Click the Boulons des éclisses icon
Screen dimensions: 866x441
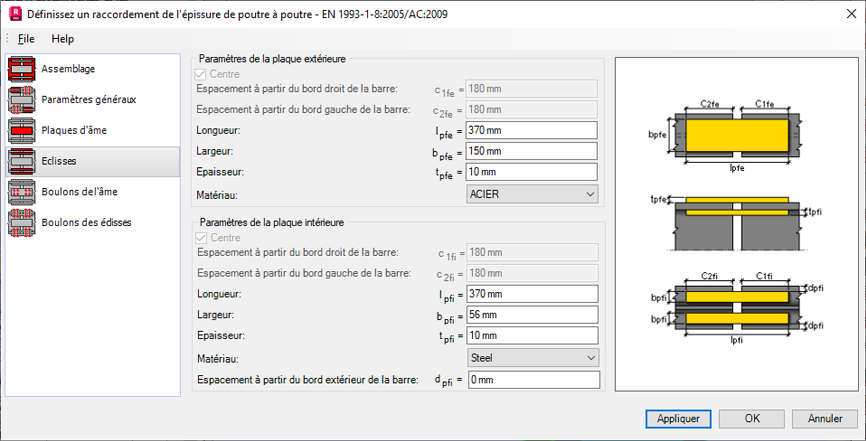click(x=22, y=223)
